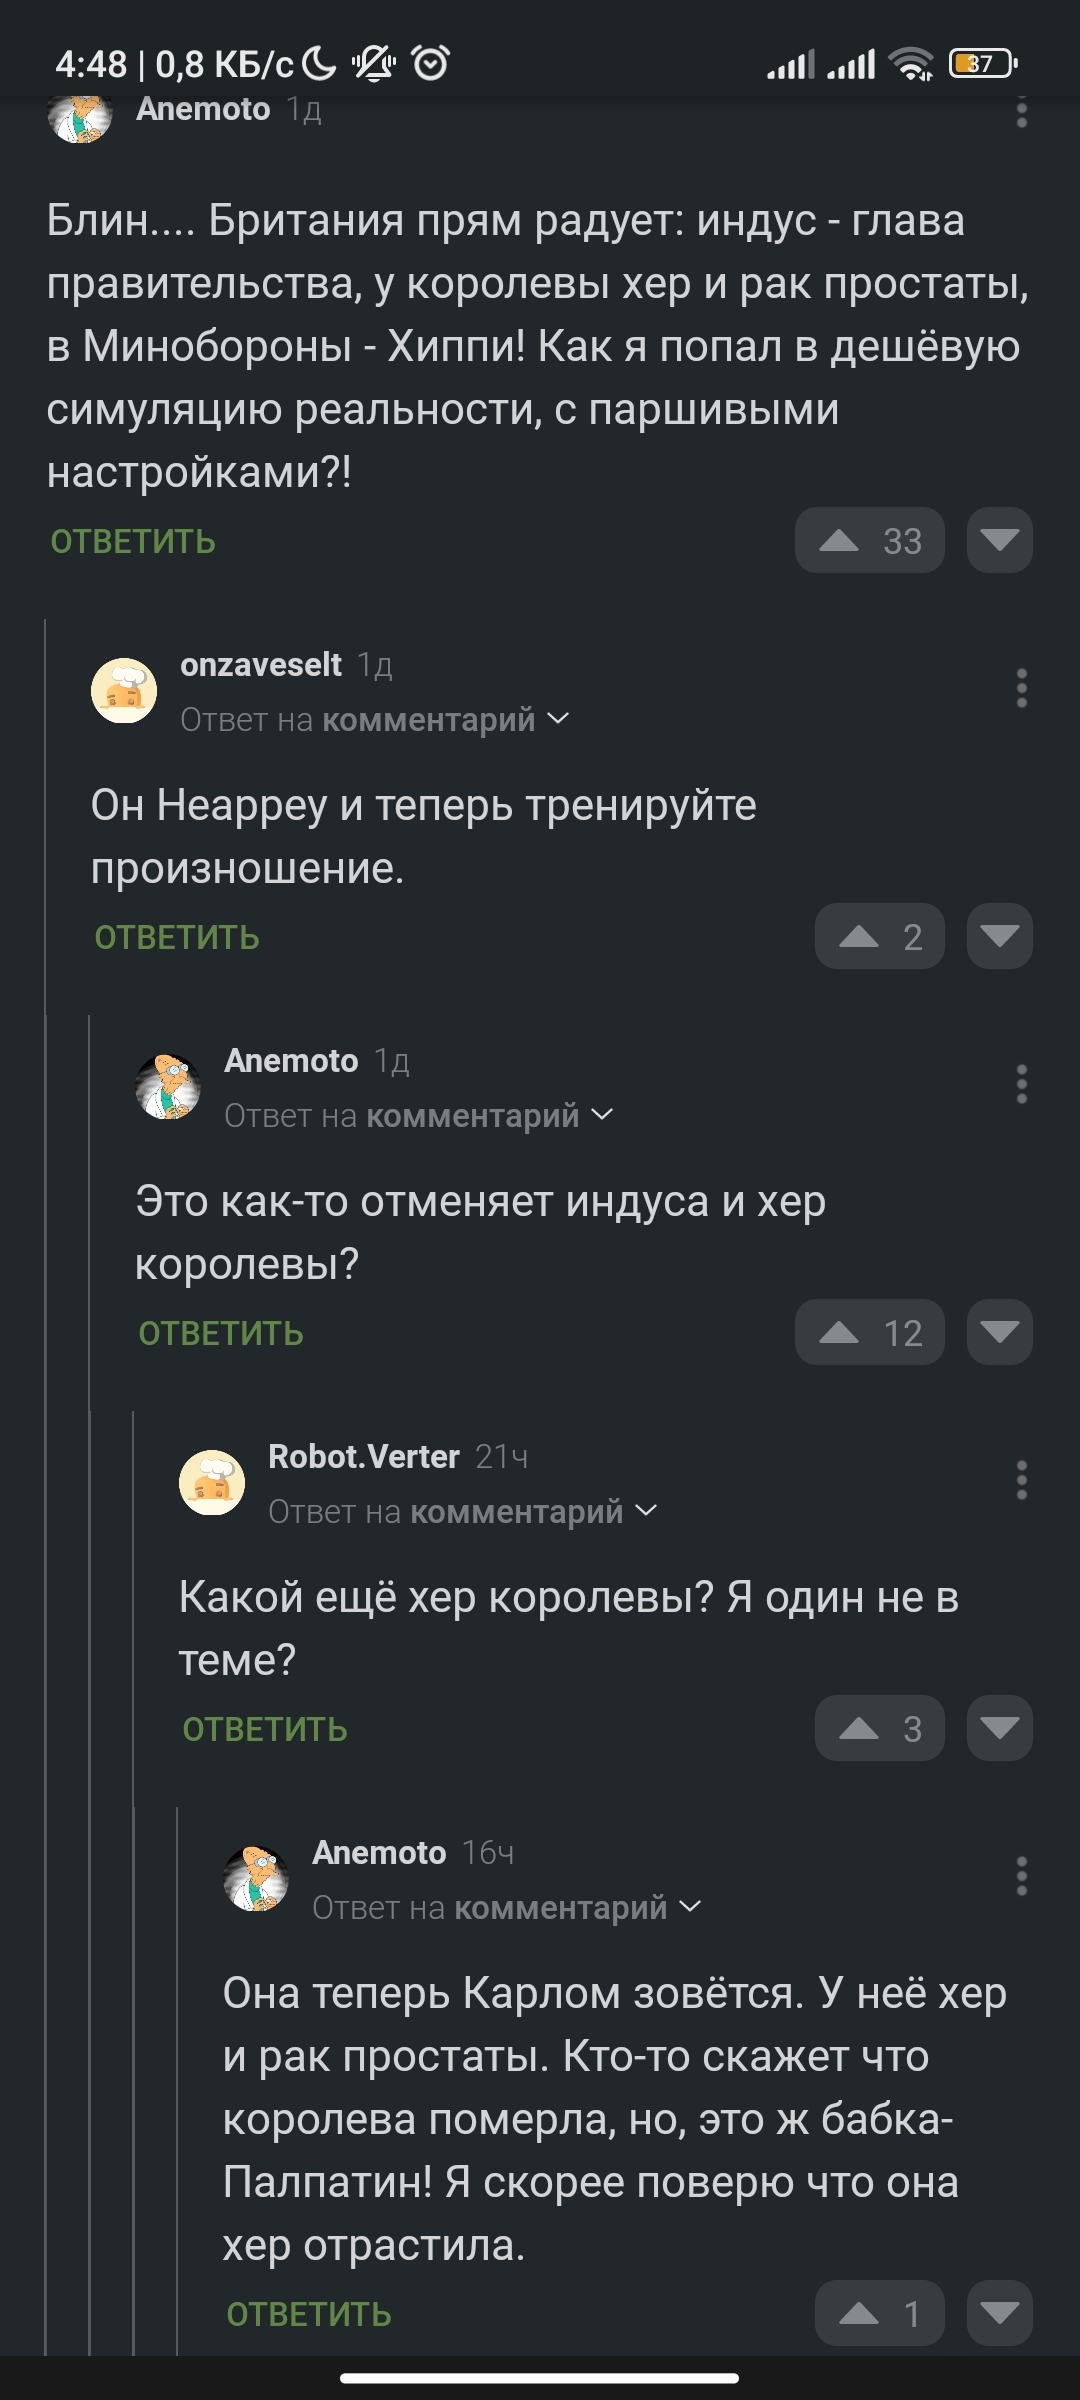The width and height of the screenshot is (1080, 2400).
Task: Upvote Anemoto's reply with 12 votes
Action: click(868, 1333)
